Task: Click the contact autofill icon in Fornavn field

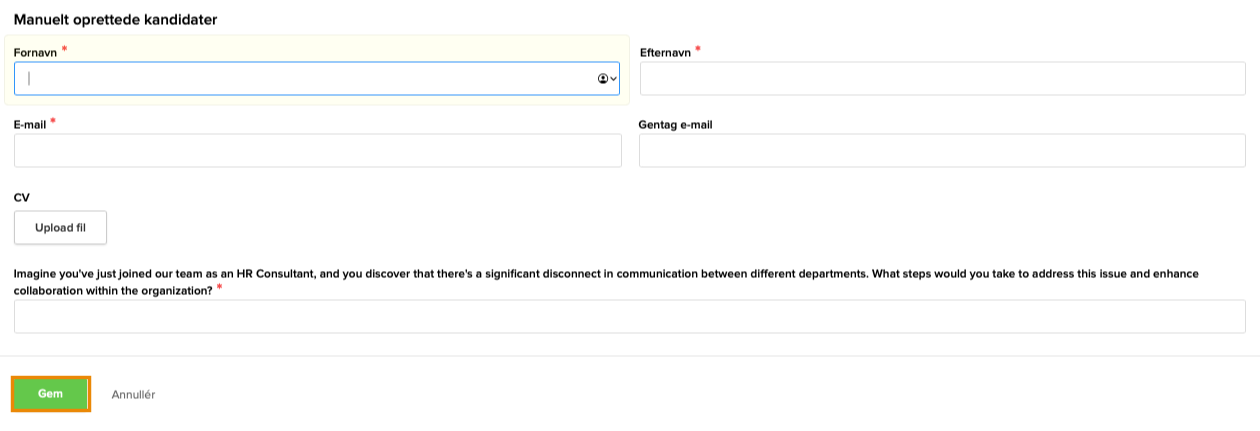Action: coord(602,79)
